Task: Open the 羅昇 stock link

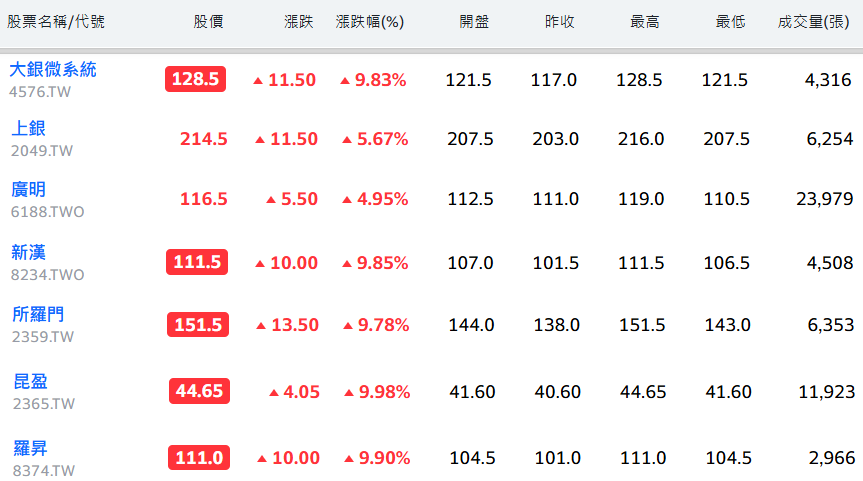Action: pyautogui.click(x=30, y=449)
